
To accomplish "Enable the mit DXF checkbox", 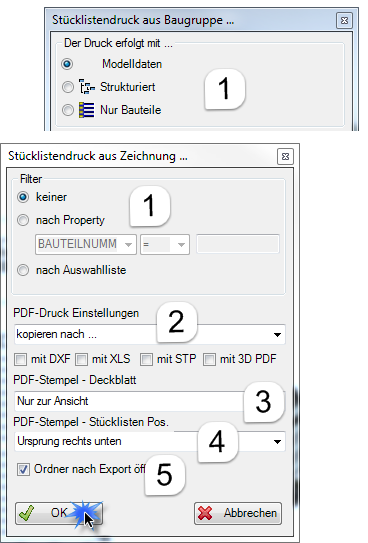I will (x=20, y=359).
